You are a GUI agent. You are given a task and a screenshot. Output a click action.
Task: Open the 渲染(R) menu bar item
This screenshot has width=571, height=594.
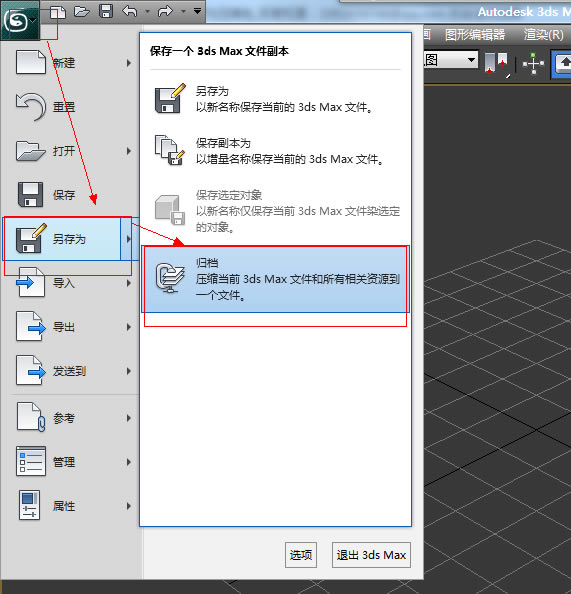click(x=544, y=35)
